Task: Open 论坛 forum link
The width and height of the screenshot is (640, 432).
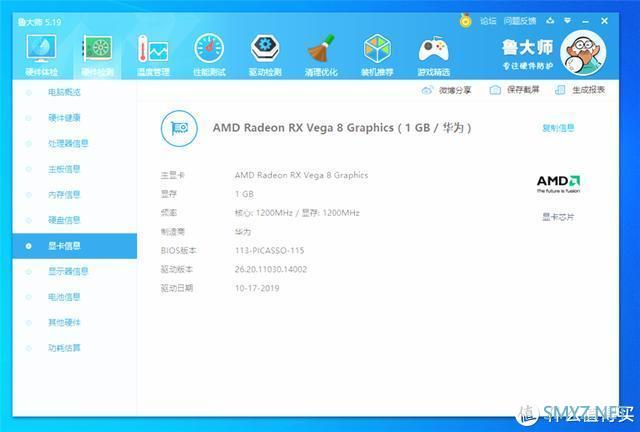Action: point(488,21)
